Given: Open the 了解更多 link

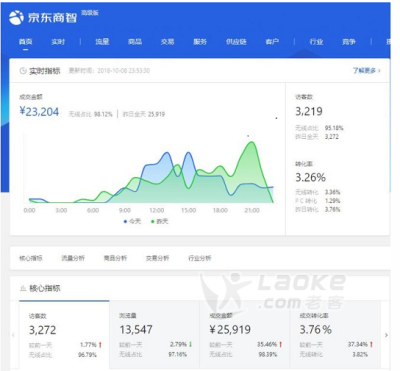Looking at the screenshot, I should 366,71.
